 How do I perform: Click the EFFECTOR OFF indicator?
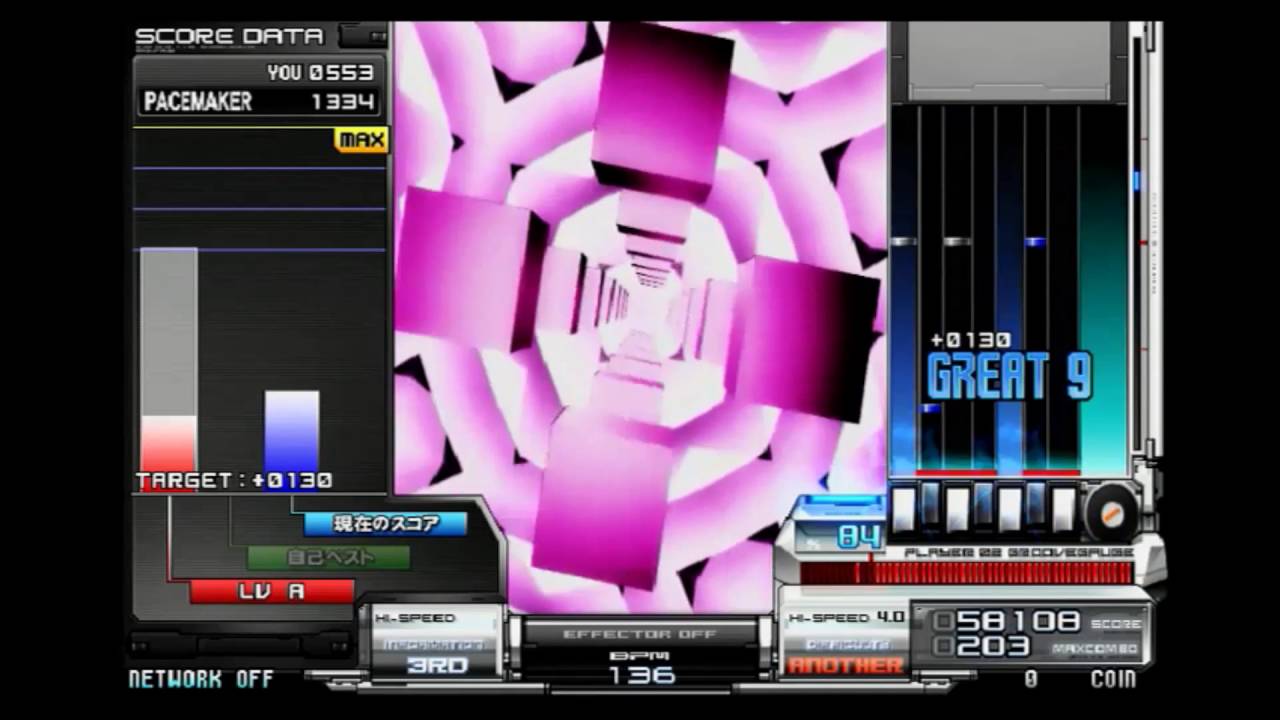(x=640, y=634)
